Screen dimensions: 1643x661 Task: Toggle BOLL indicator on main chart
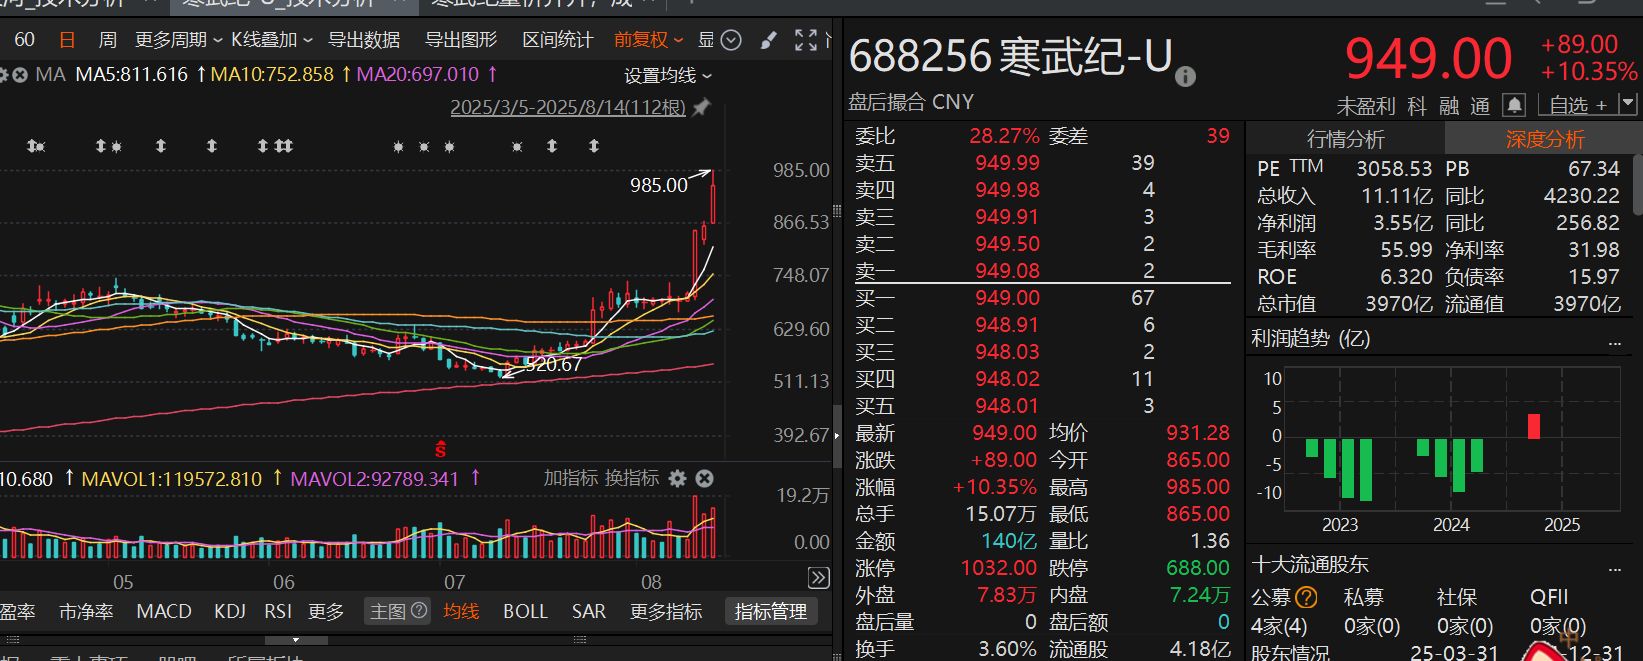click(x=525, y=611)
